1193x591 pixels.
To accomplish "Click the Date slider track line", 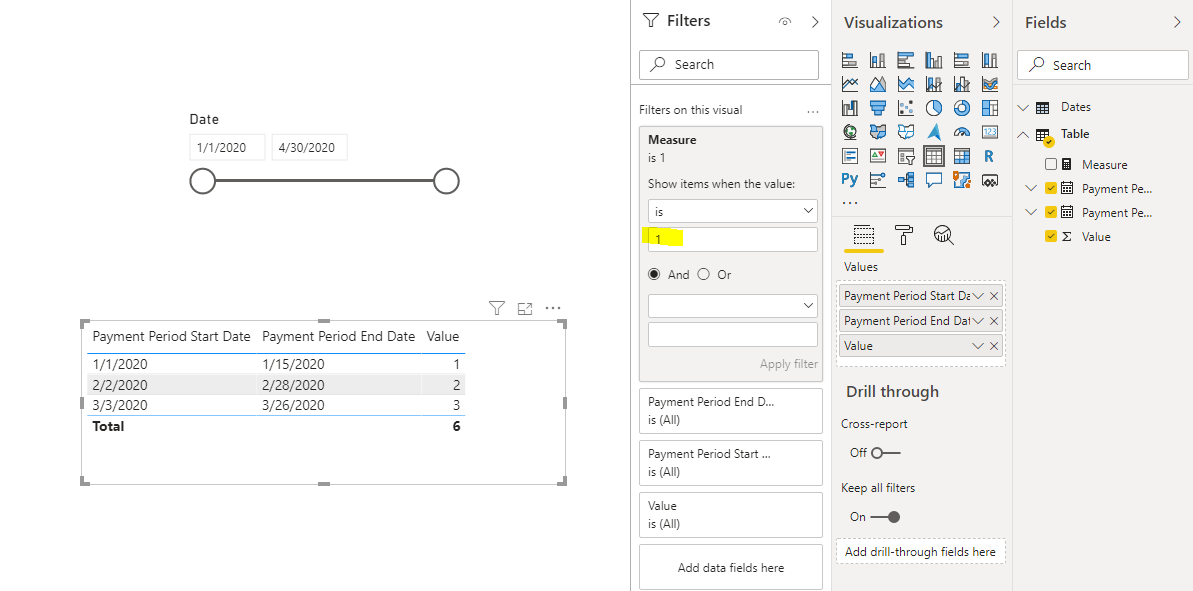I will pos(324,181).
